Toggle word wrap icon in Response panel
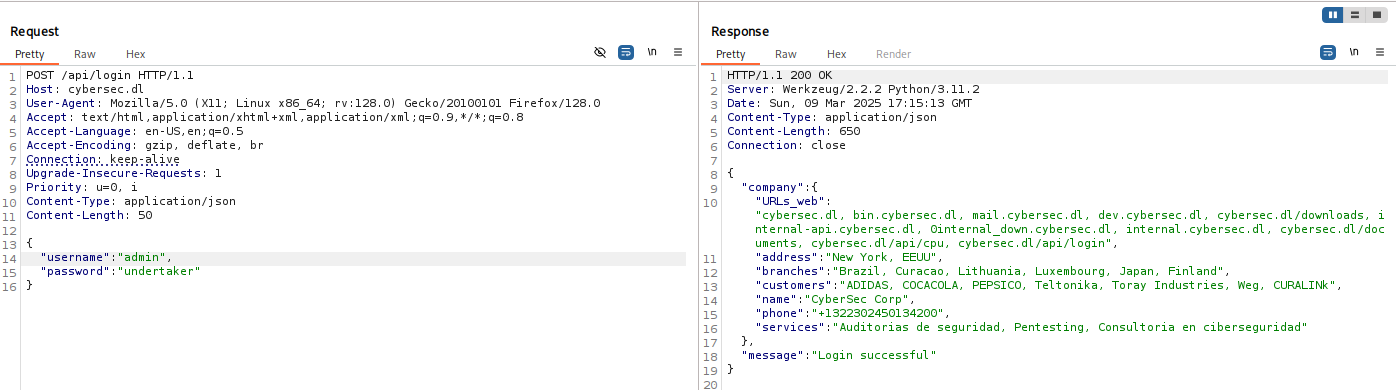 point(1328,52)
